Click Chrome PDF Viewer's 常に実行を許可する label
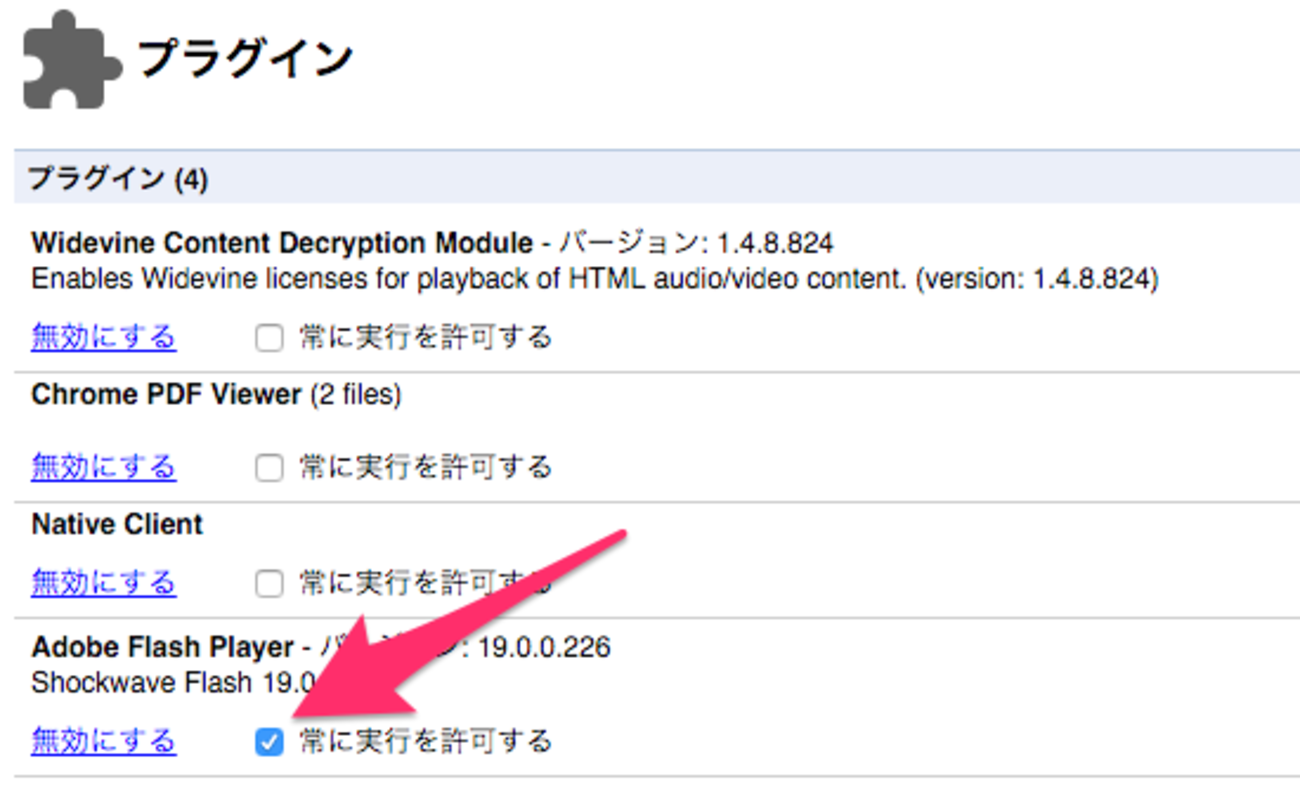The width and height of the screenshot is (1300, 794). [x=425, y=467]
